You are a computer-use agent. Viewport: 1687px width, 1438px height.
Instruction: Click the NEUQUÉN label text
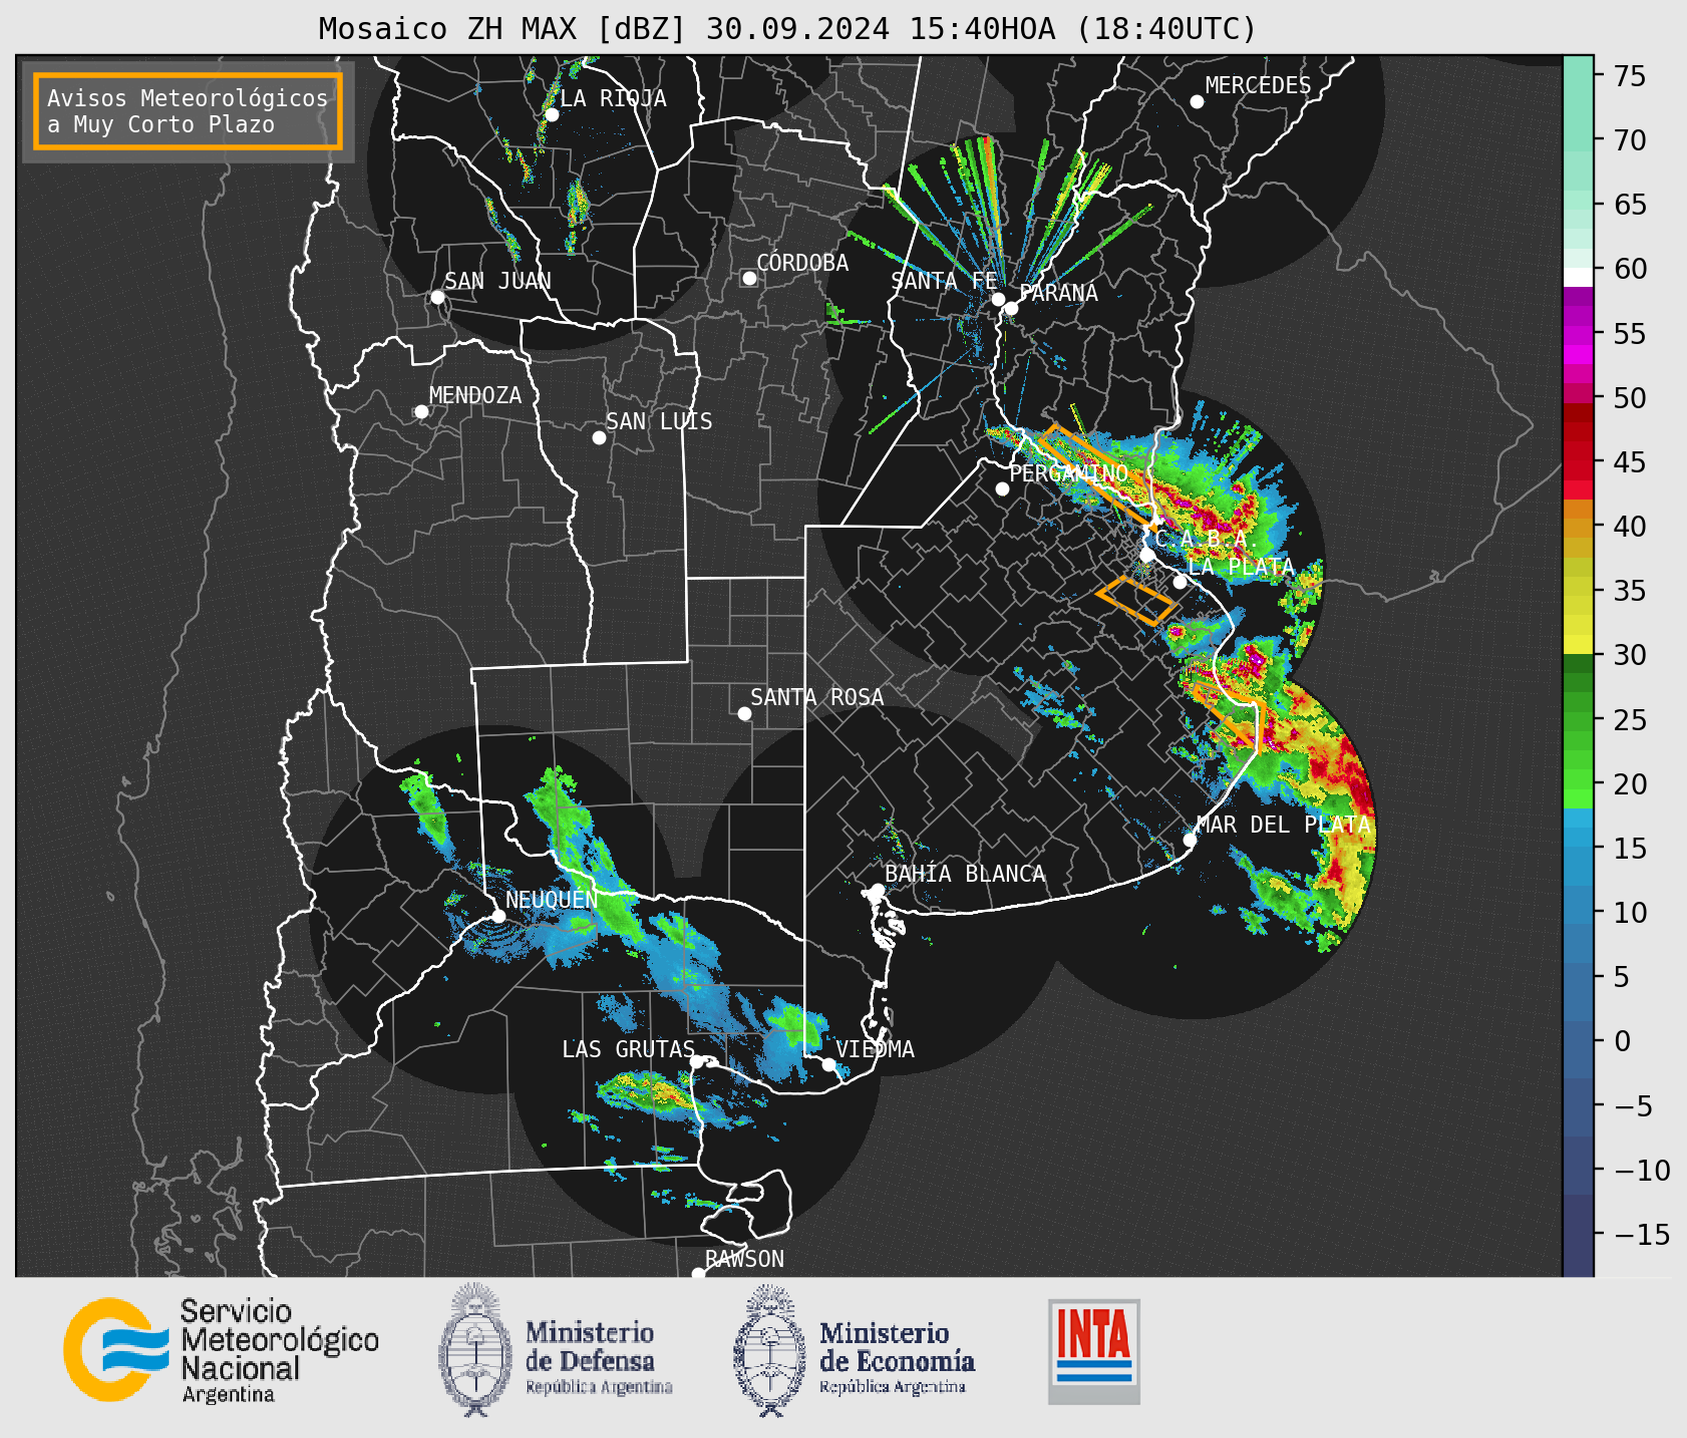[551, 899]
